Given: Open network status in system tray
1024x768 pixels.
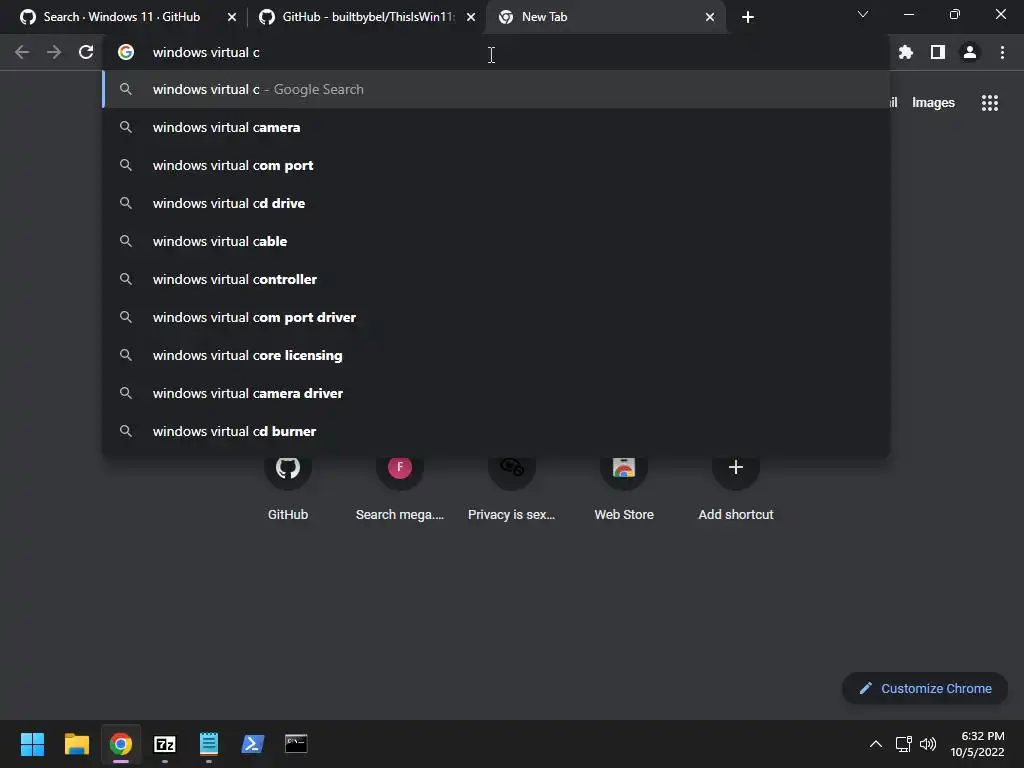Looking at the screenshot, I should (x=903, y=744).
